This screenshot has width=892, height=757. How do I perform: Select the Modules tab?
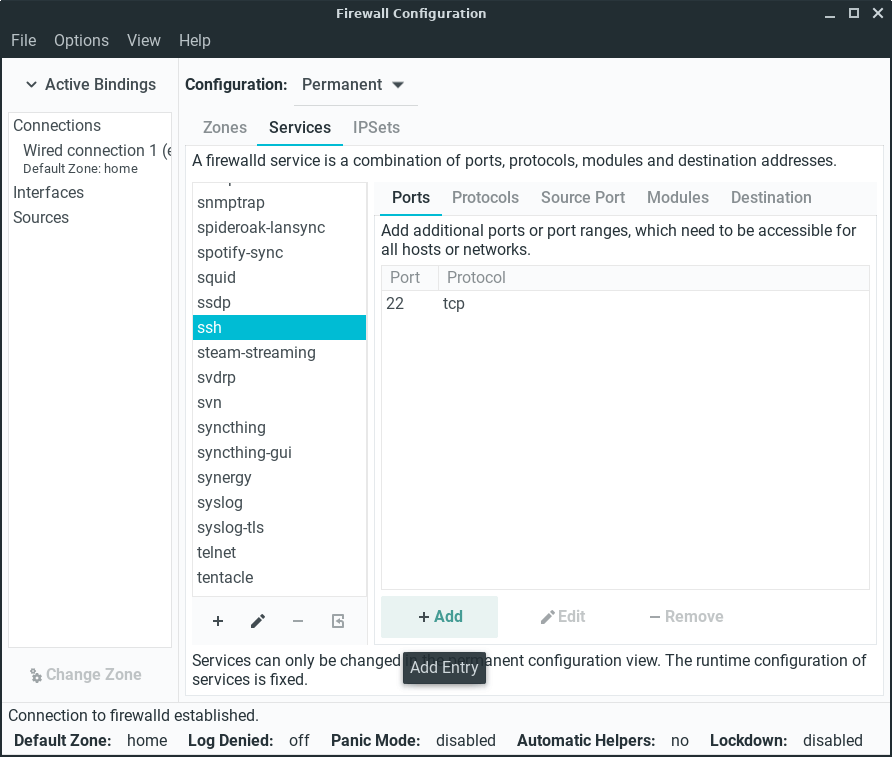point(677,197)
